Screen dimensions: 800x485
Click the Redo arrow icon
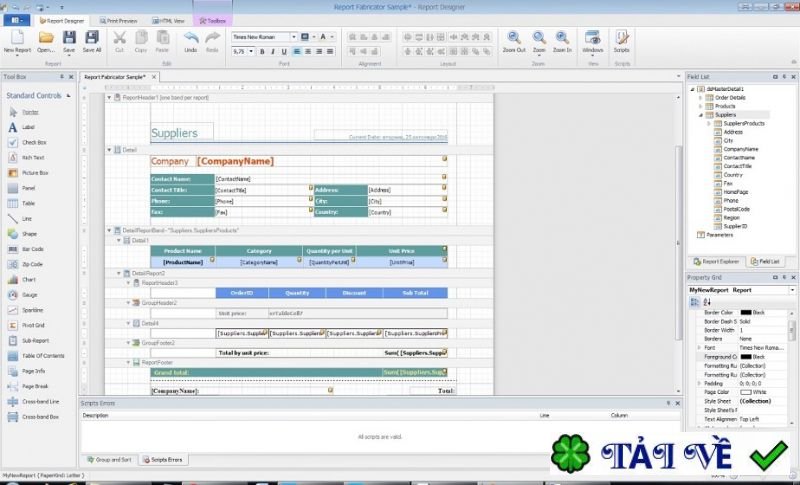coord(212,38)
